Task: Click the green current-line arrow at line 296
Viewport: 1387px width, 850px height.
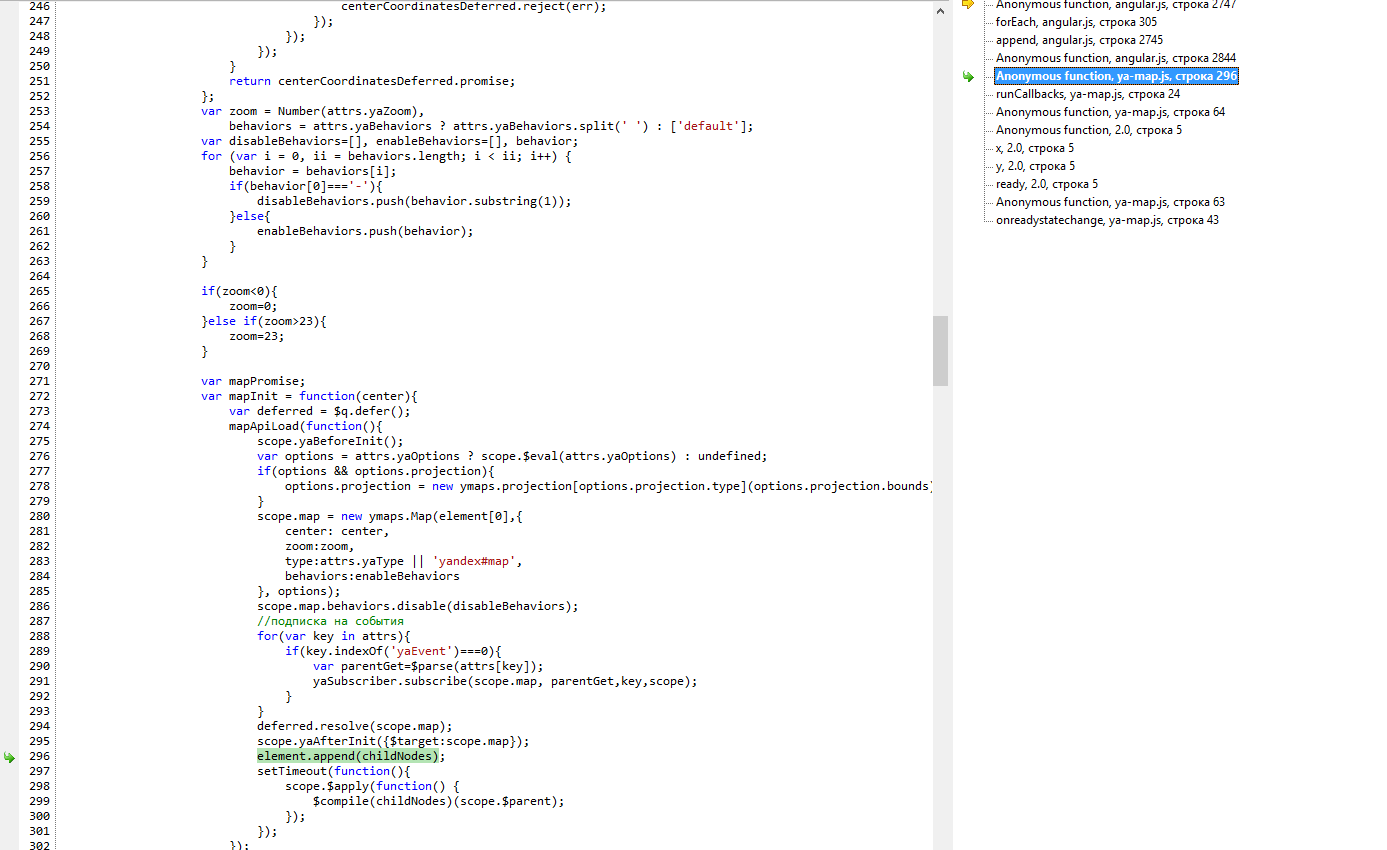Action: (9, 757)
